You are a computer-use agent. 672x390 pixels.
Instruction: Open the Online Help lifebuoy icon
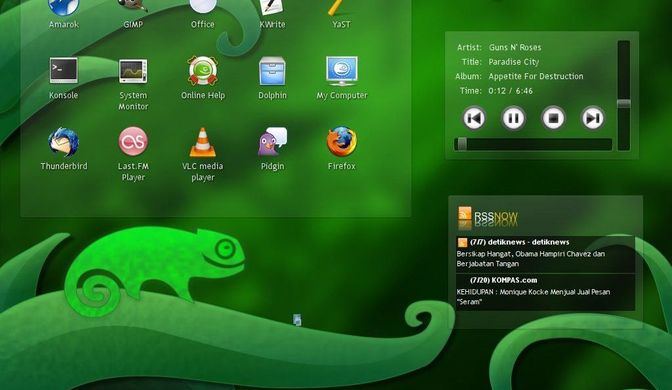click(203, 71)
